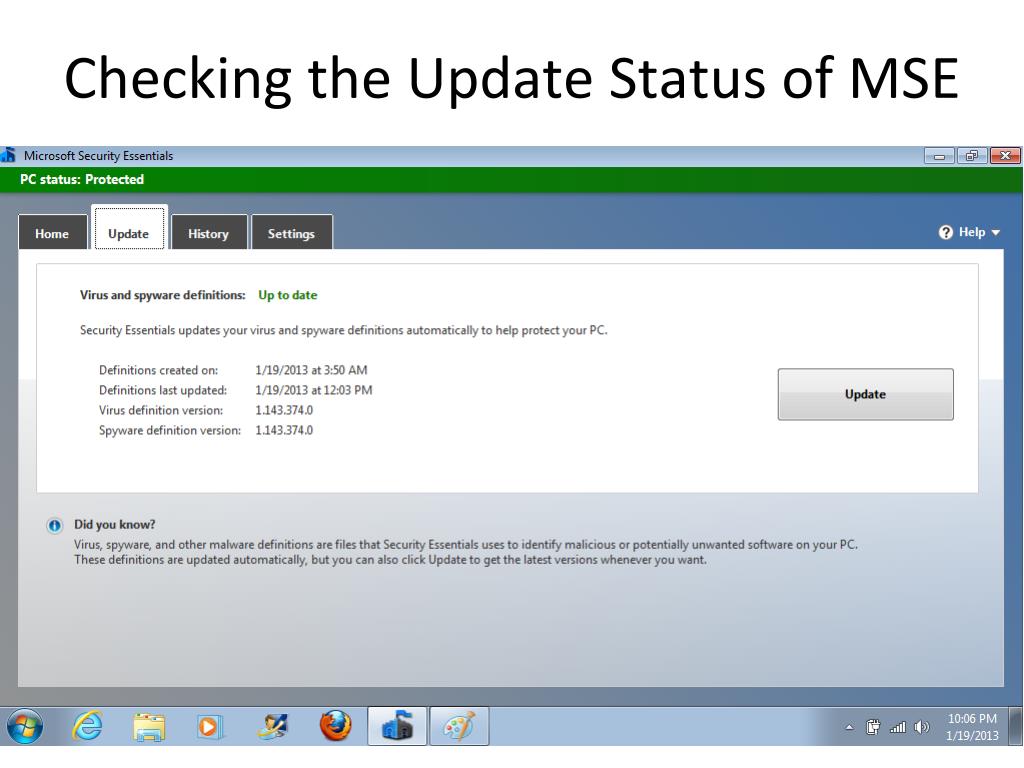This screenshot has height=768, width=1024.
Task: Close the Microsoft Security Essentials window
Action: (1005, 156)
